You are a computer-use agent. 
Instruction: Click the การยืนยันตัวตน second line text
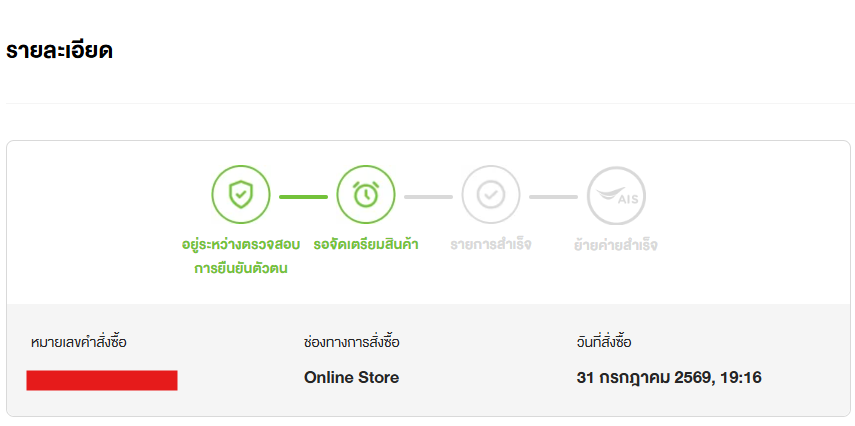(240, 269)
